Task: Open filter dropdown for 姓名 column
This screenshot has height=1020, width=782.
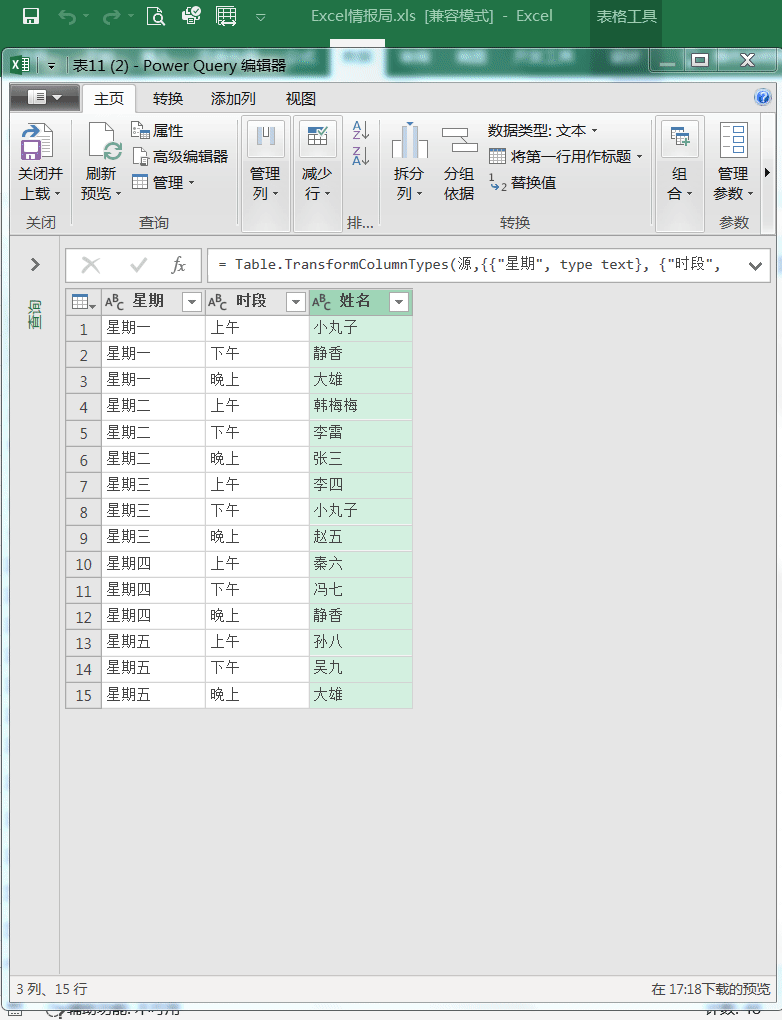Action: pyautogui.click(x=398, y=302)
